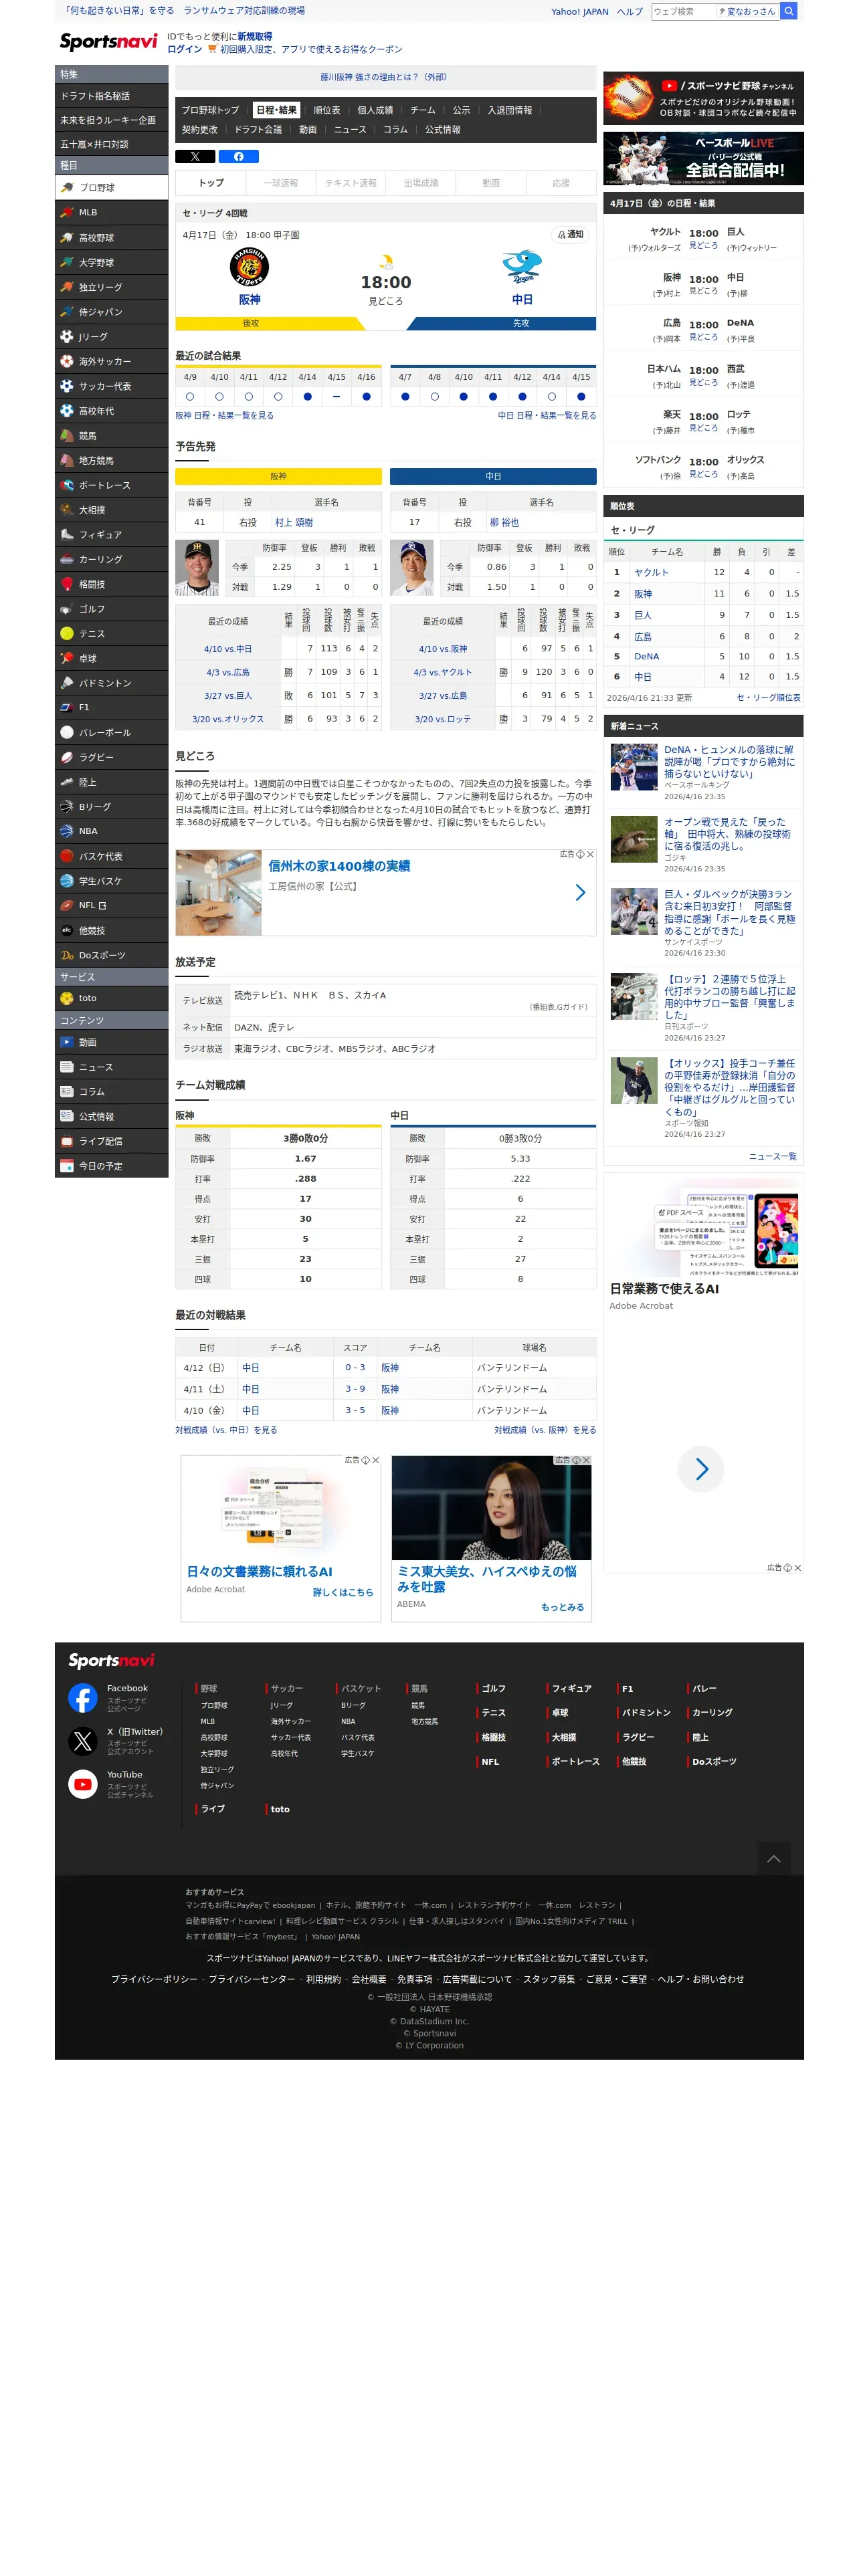Open the Sportsnavi logo in the header
The height and width of the screenshot is (2576, 859).
pyautogui.click(x=108, y=41)
